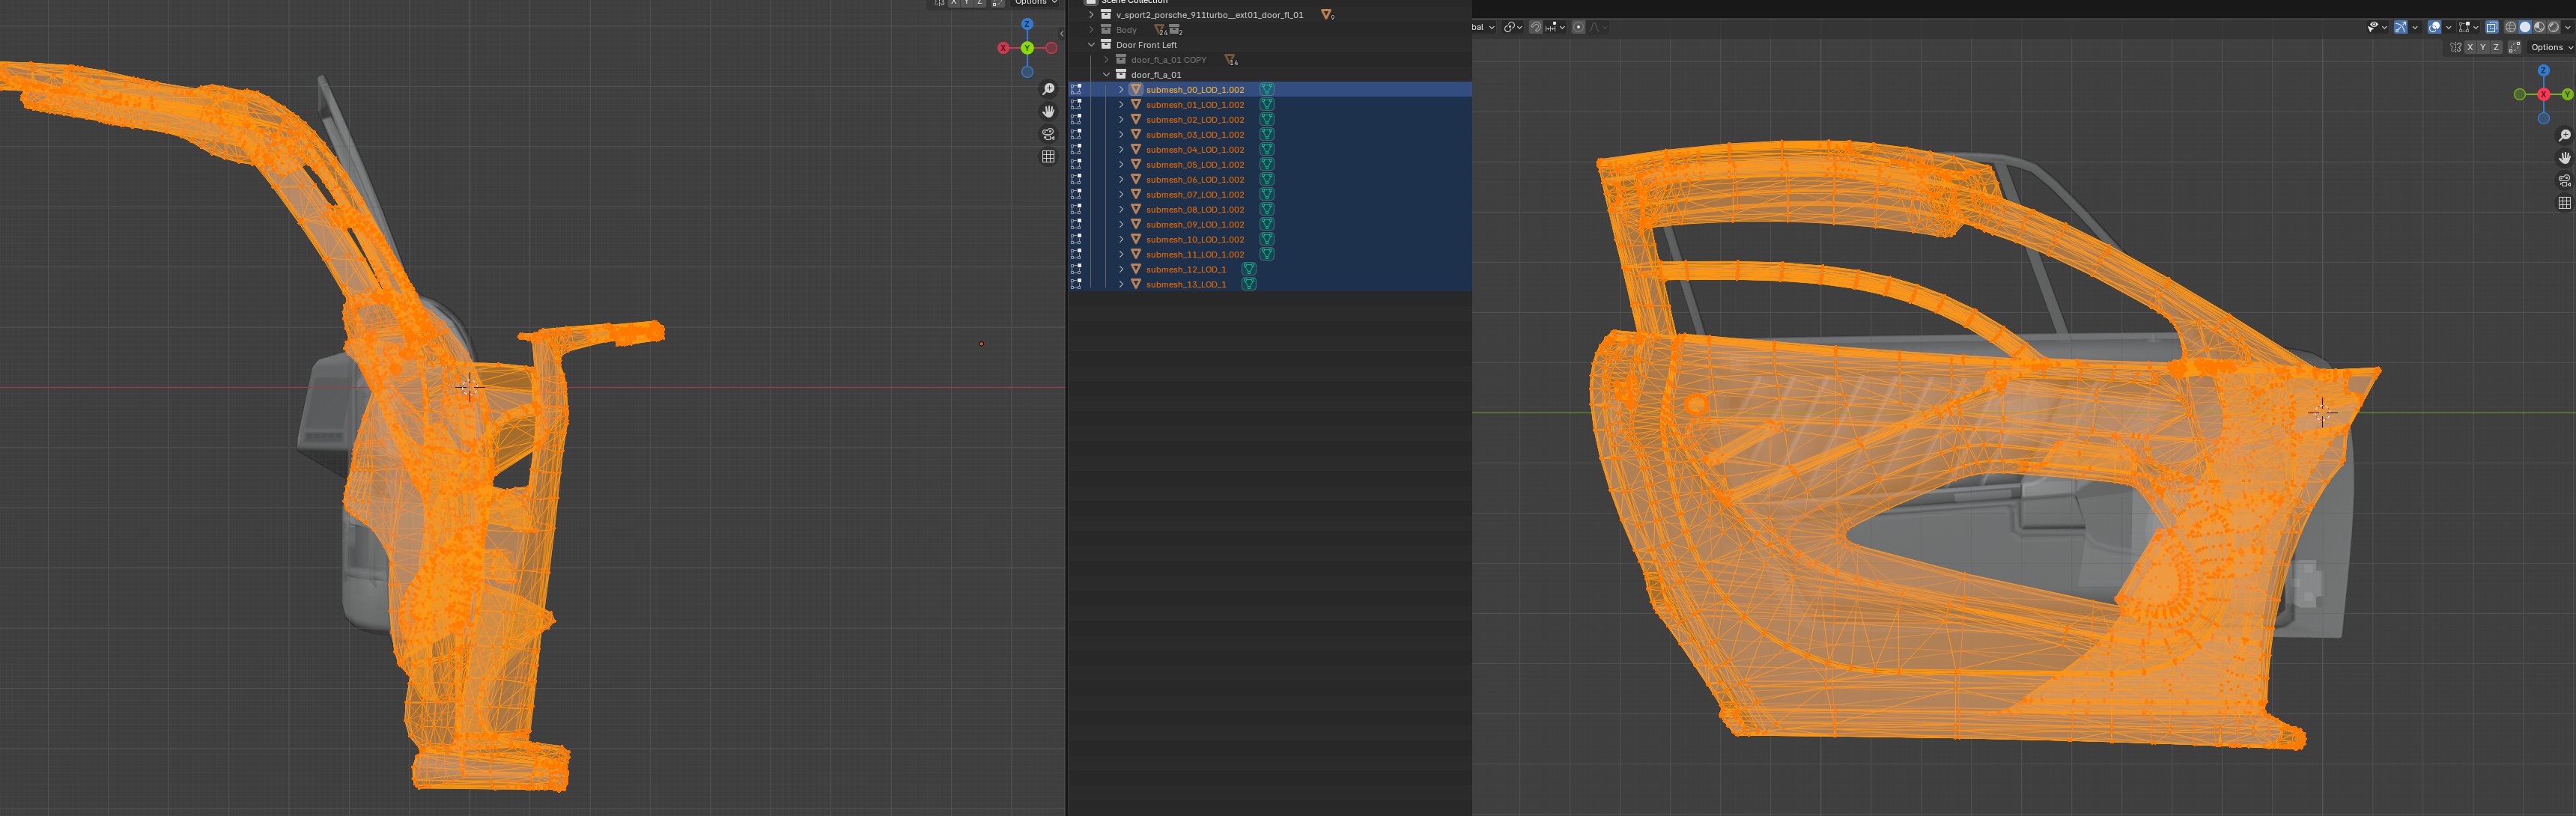
Task: Toggle snapping magnet in right viewport
Action: pyautogui.click(x=1537, y=27)
